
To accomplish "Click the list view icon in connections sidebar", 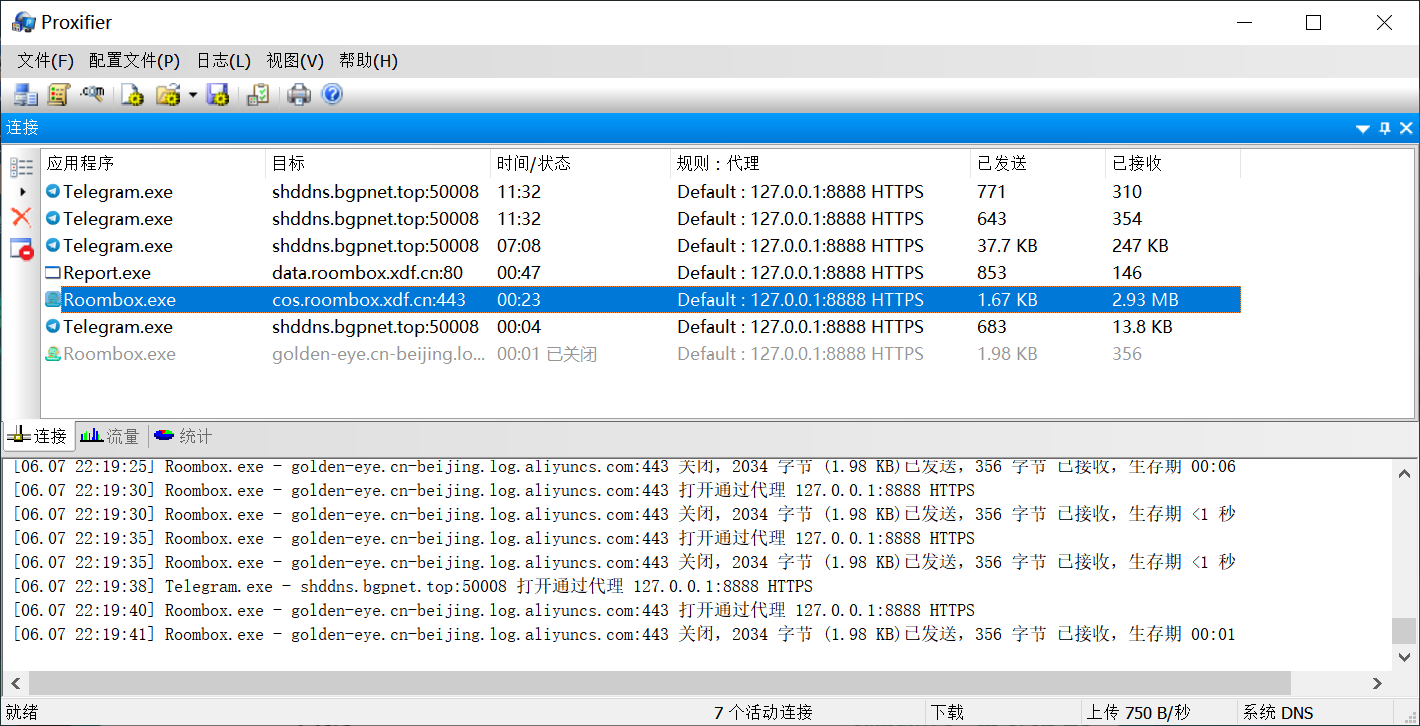I will point(21,167).
